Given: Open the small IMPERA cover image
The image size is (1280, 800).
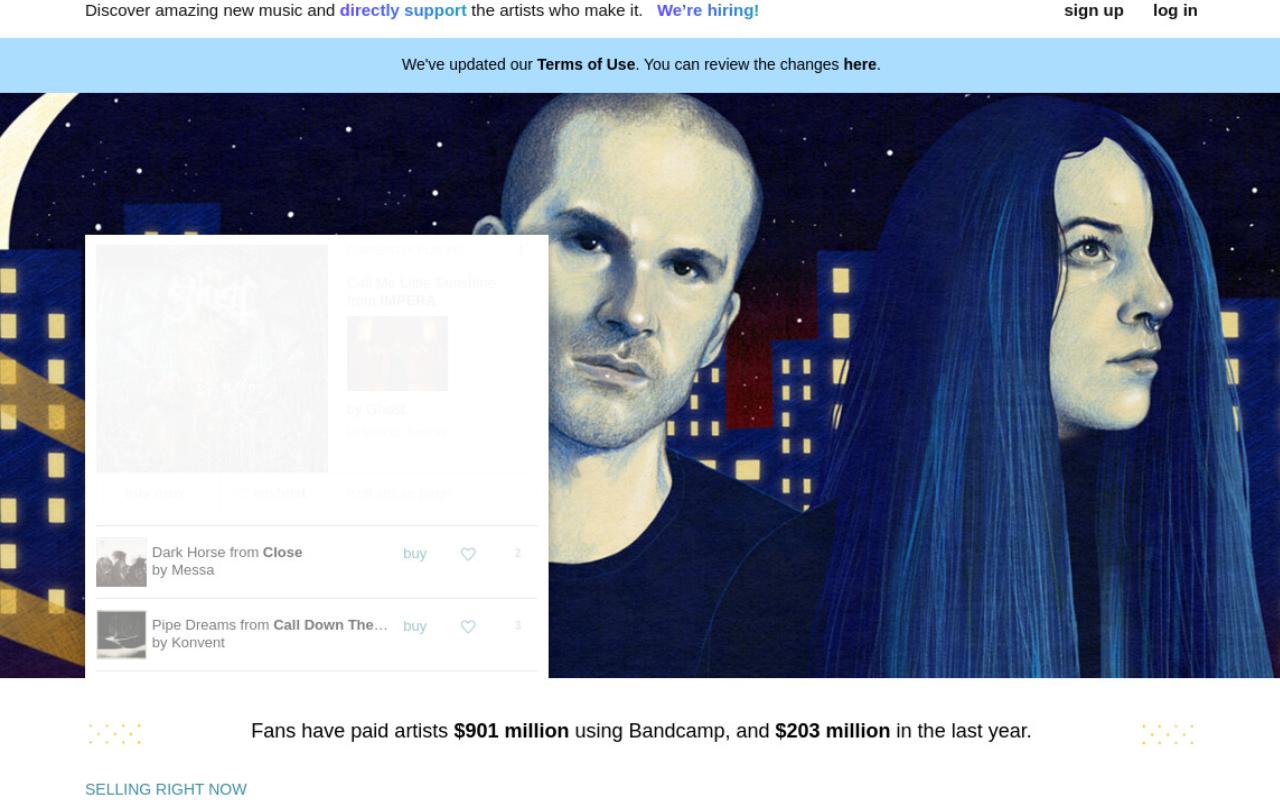Looking at the screenshot, I should tap(397, 353).
